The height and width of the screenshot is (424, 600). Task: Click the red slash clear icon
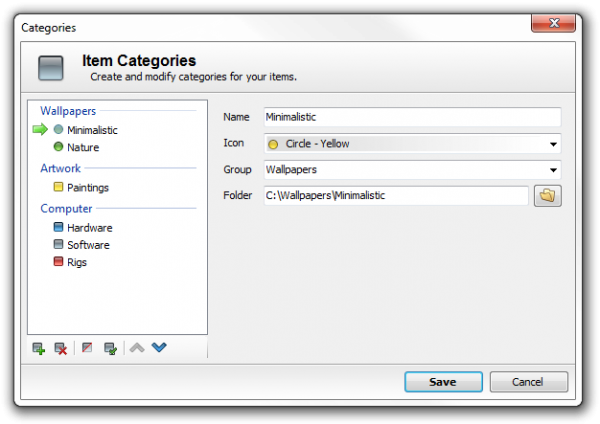(87, 348)
